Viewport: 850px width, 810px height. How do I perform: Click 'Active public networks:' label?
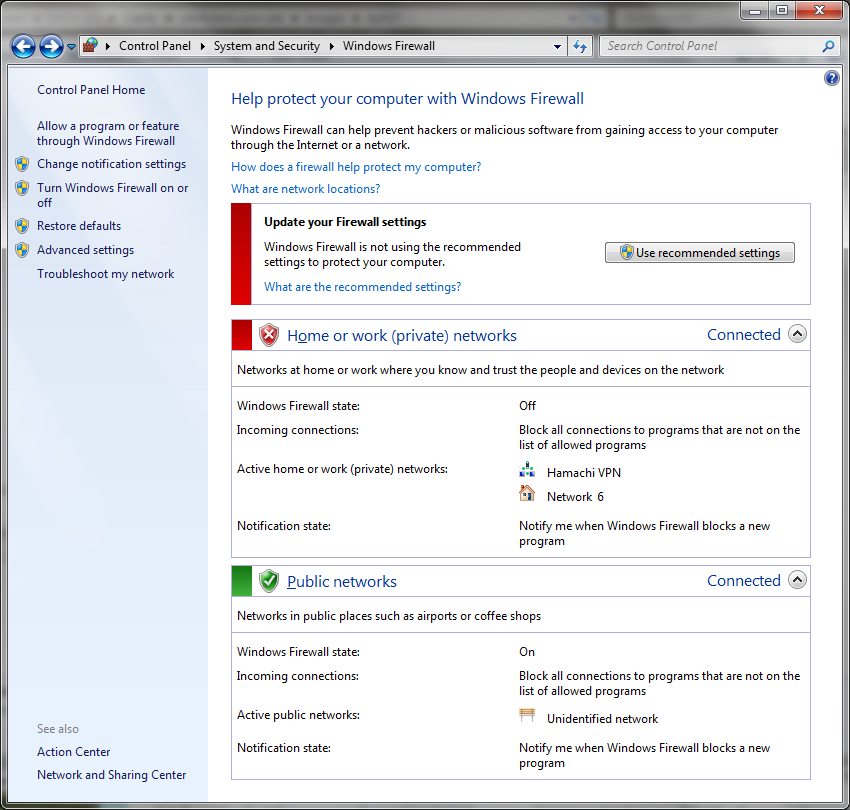(298, 715)
